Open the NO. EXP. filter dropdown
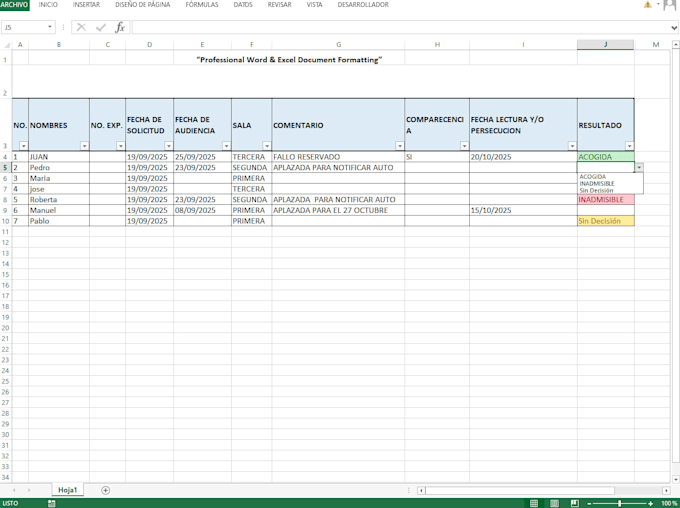Screen dimensions: 680x508 (121, 146)
